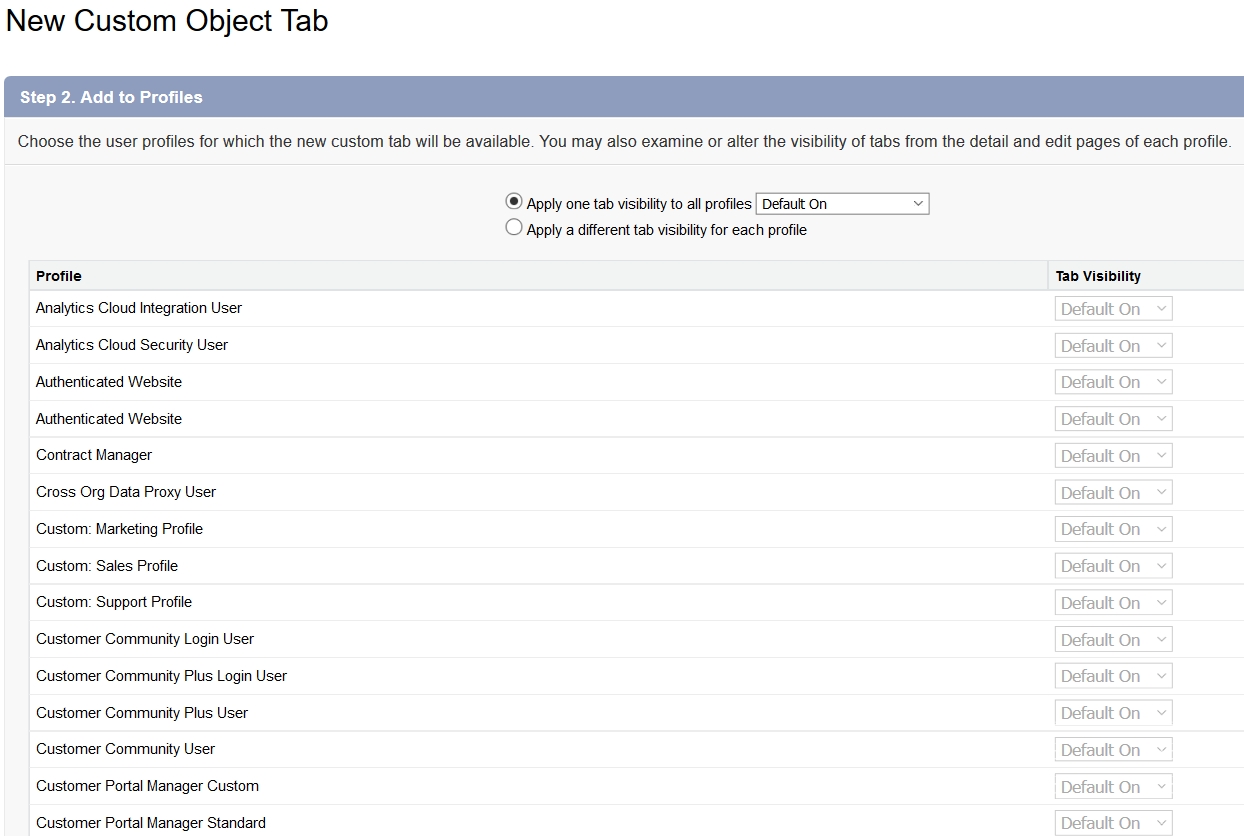Open the Default On dropdown beside the radio options
This screenshot has height=836, width=1244.
pos(842,204)
